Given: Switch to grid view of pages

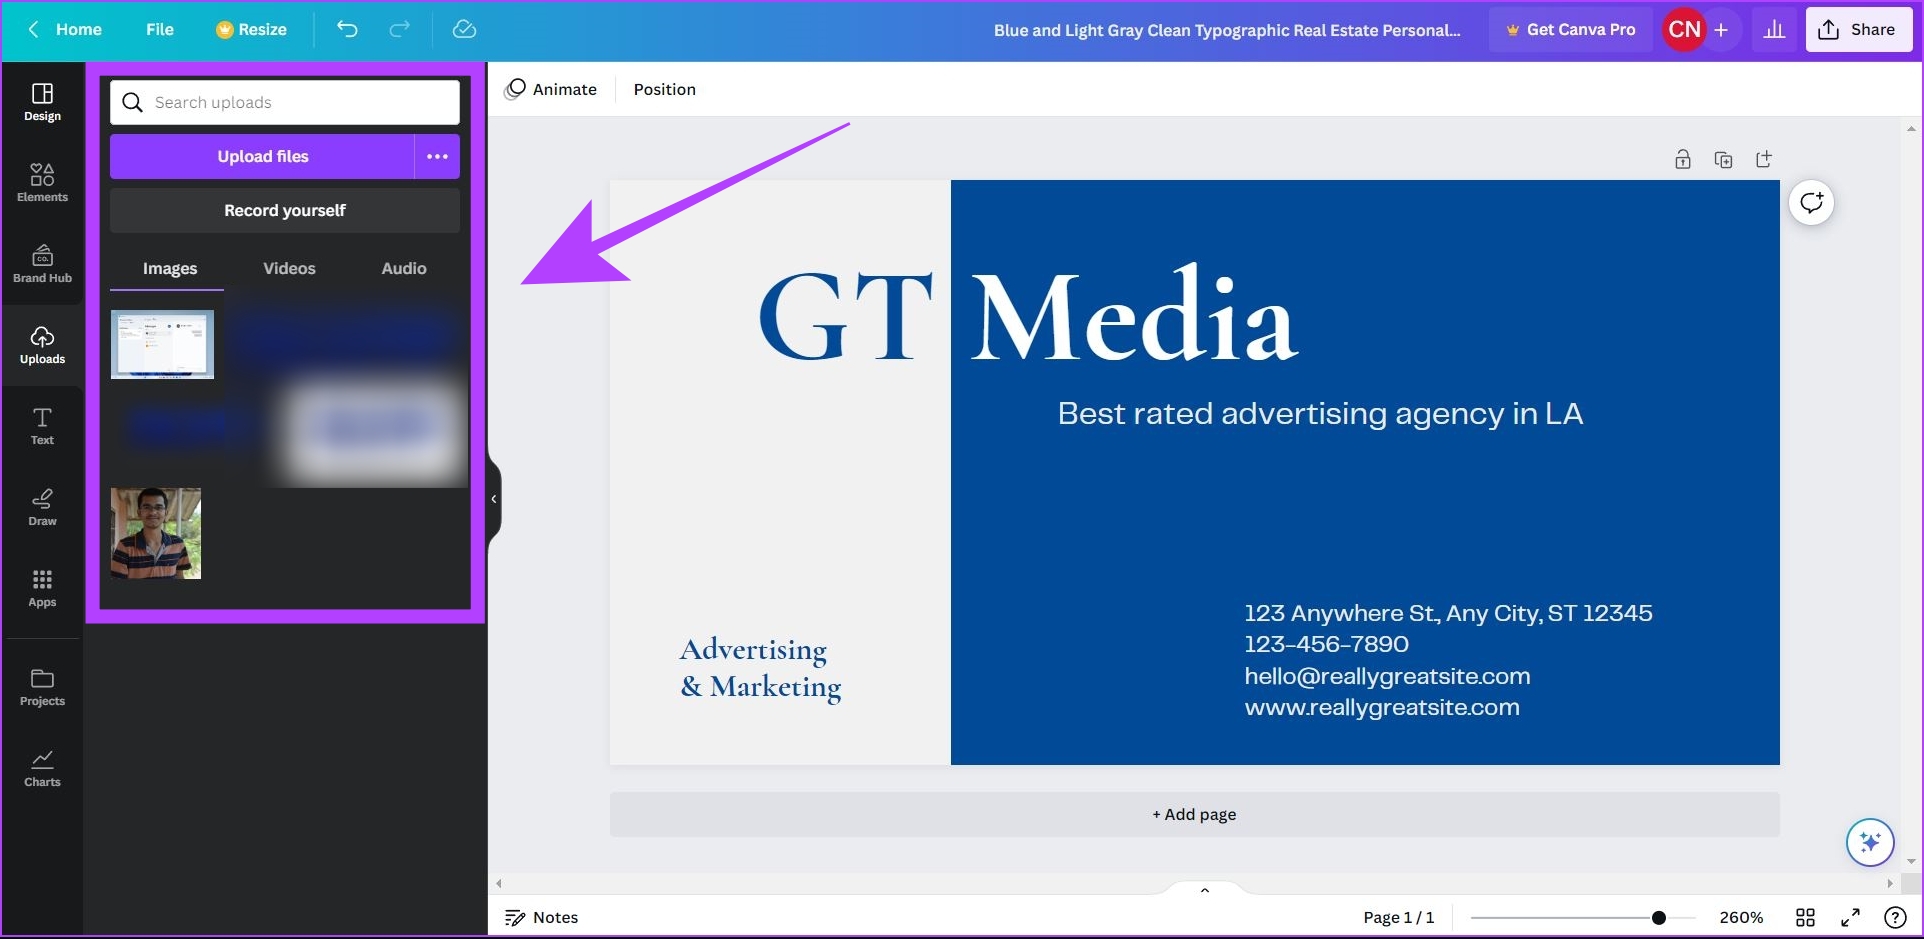Looking at the screenshot, I should (1805, 917).
